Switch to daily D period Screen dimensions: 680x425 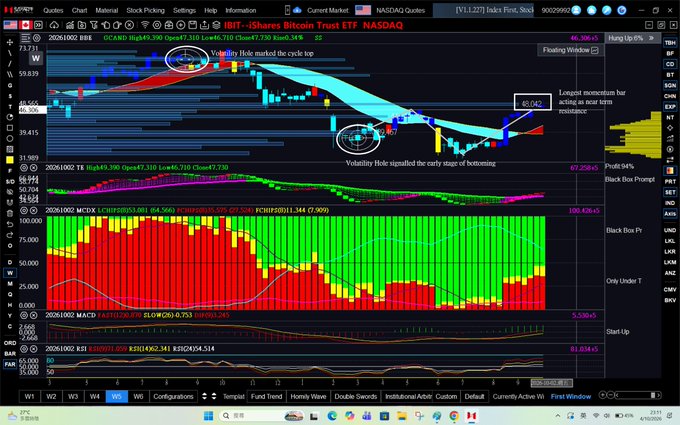click(x=10, y=262)
